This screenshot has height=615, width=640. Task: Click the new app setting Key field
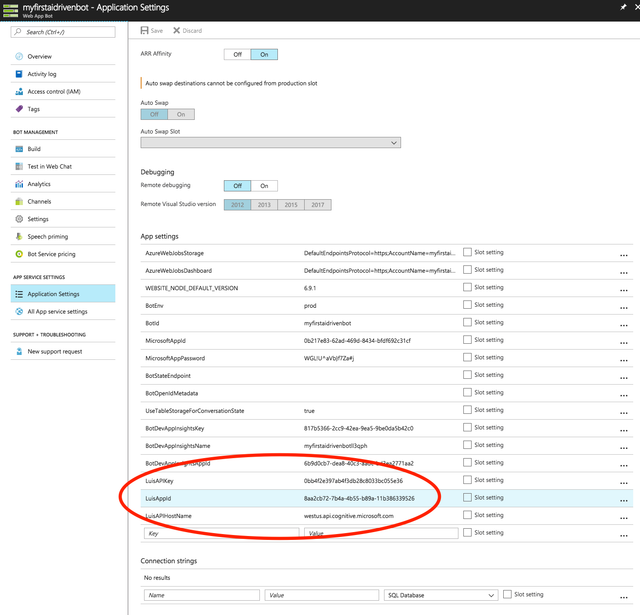pyautogui.click(x=221, y=533)
